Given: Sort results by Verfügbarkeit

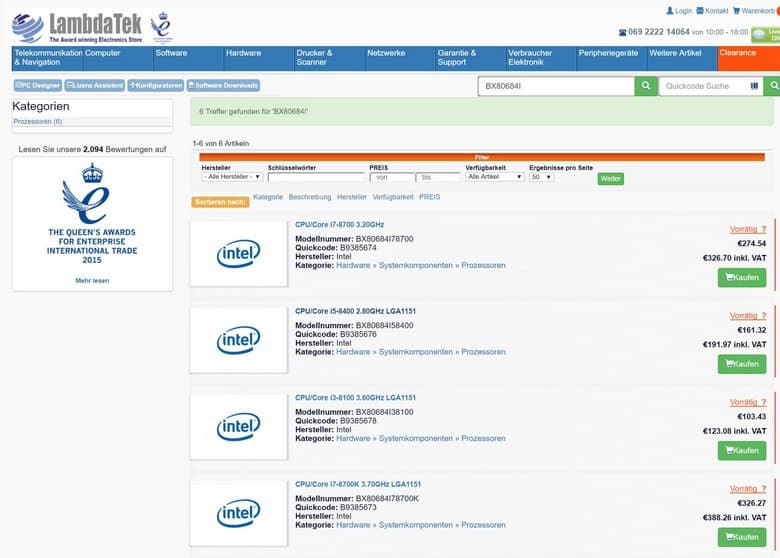Looking at the screenshot, I should point(393,197).
